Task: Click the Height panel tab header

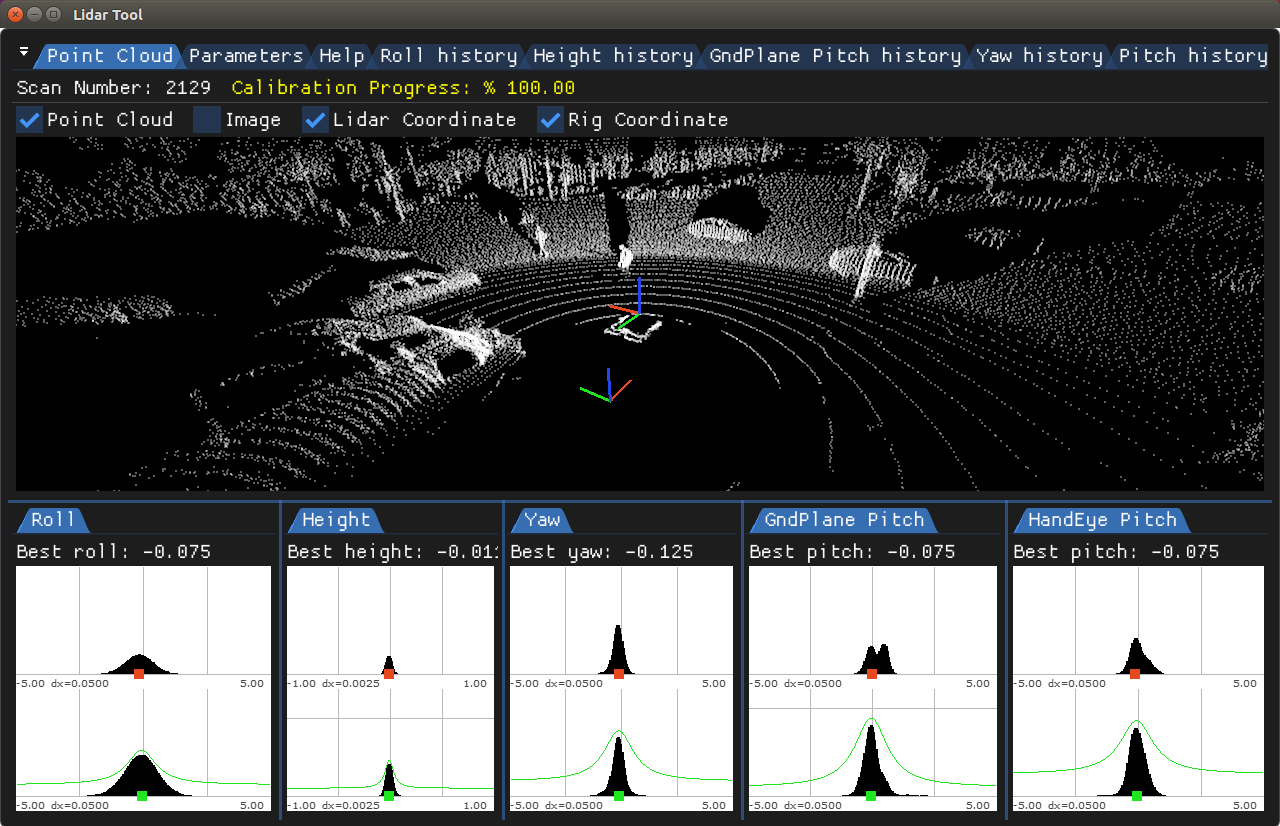Action: 336,520
